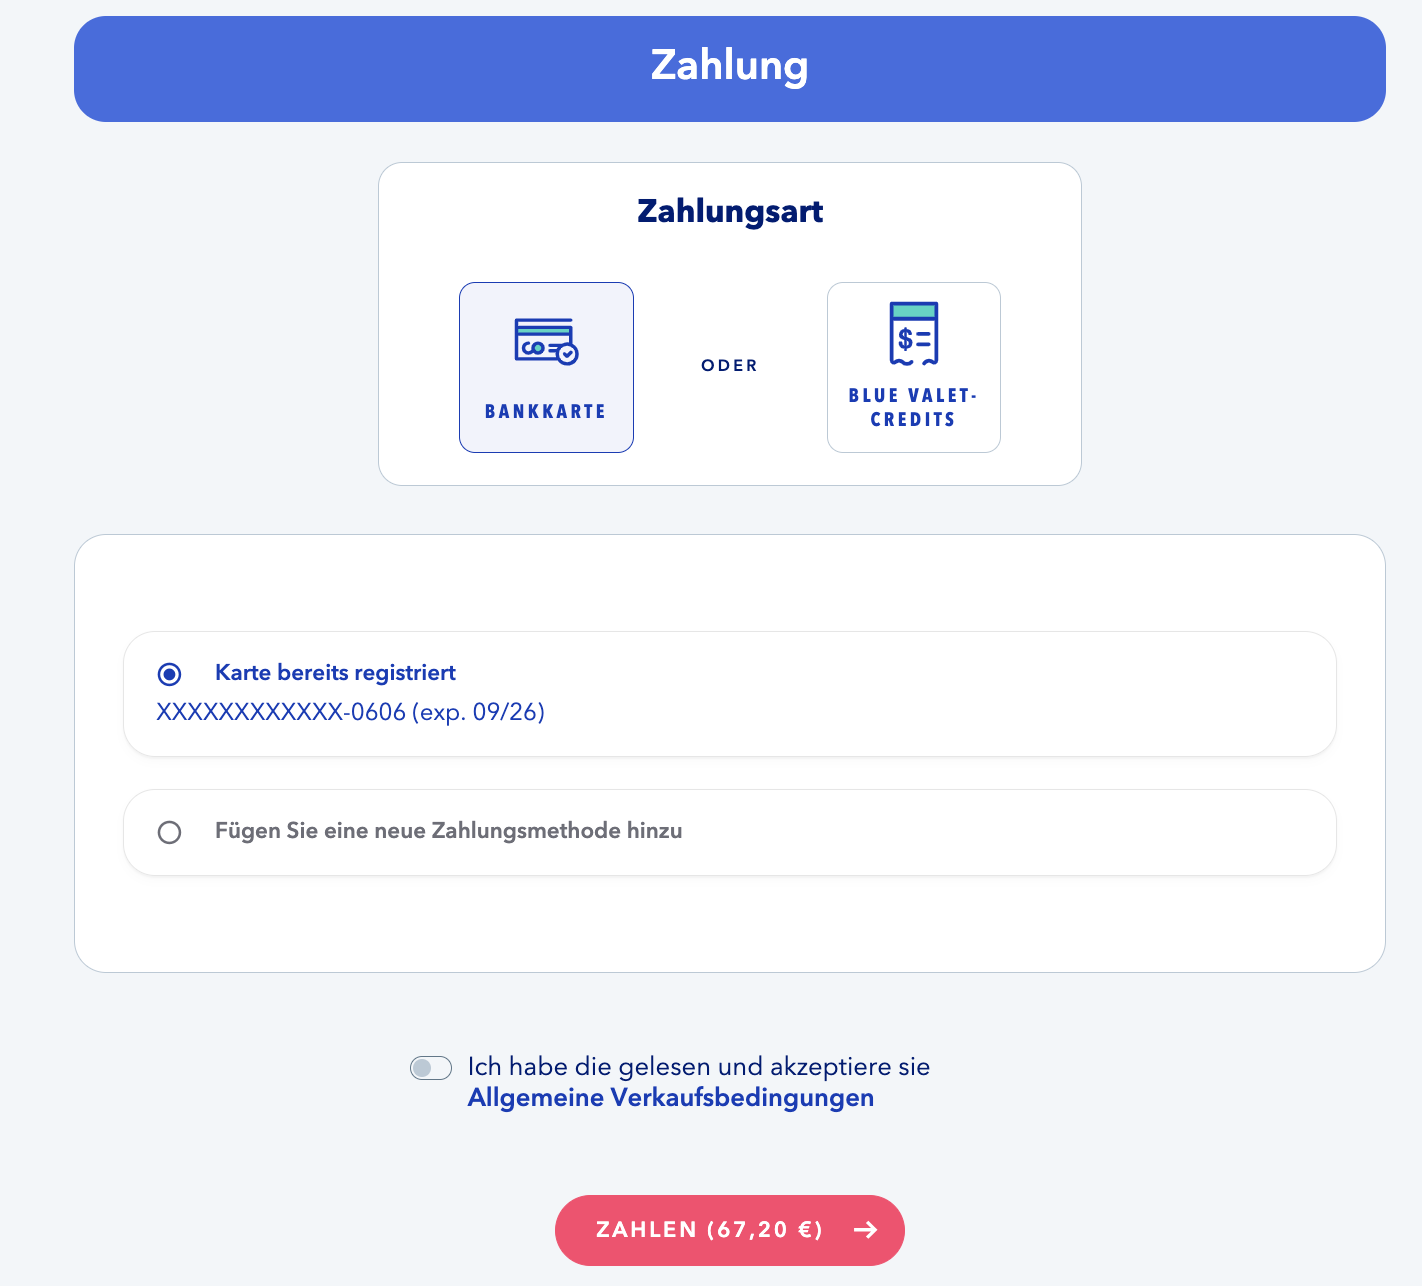
Task: Click the Blue Valet credits receipt icon
Action: click(914, 333)
